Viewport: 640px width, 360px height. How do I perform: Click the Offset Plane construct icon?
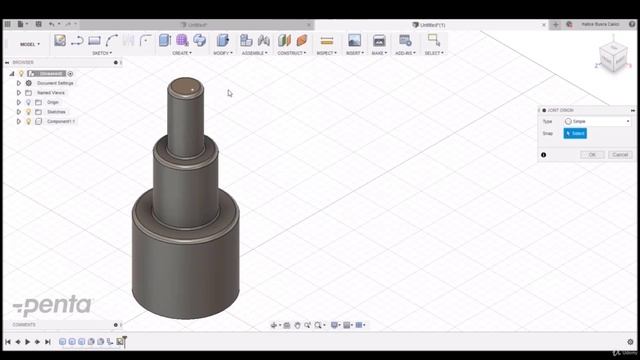pyautogui.click(x=284, y=40)
